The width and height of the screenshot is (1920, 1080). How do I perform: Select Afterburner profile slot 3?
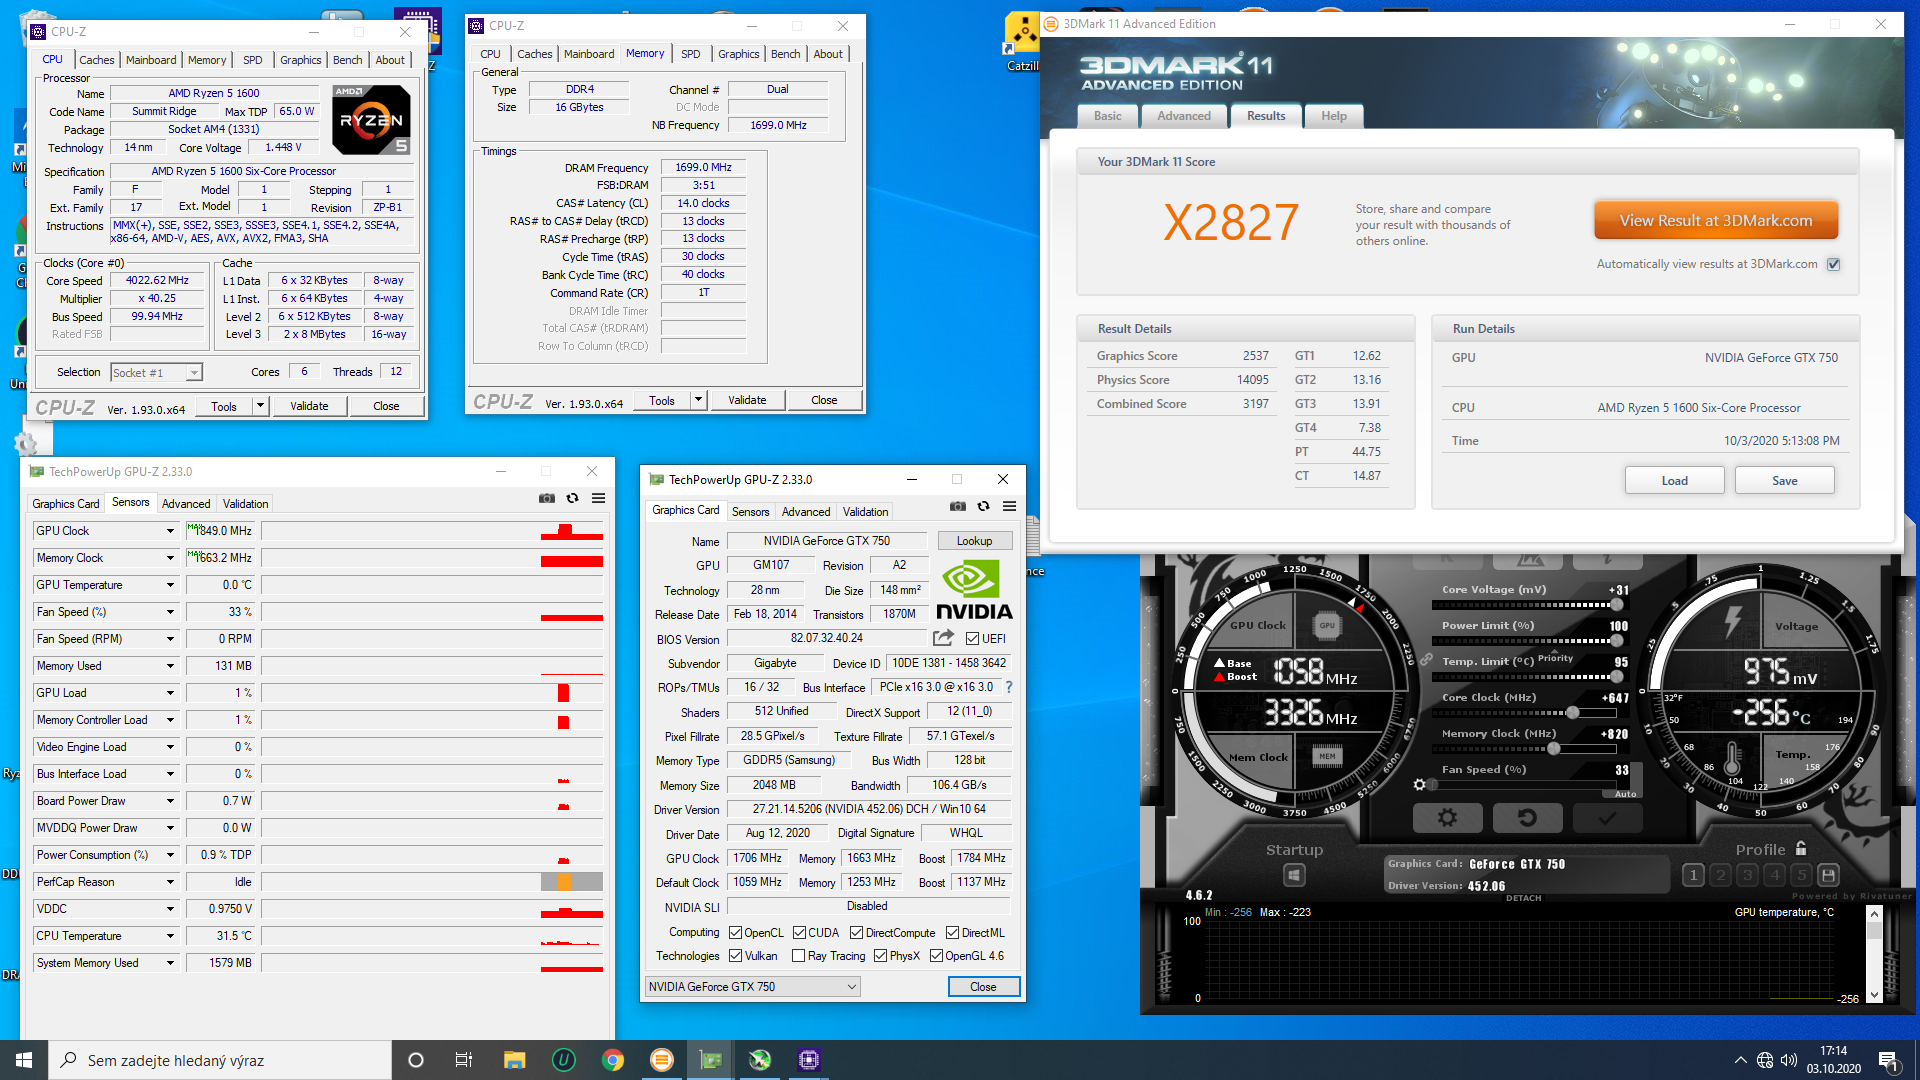(1747, 875)
